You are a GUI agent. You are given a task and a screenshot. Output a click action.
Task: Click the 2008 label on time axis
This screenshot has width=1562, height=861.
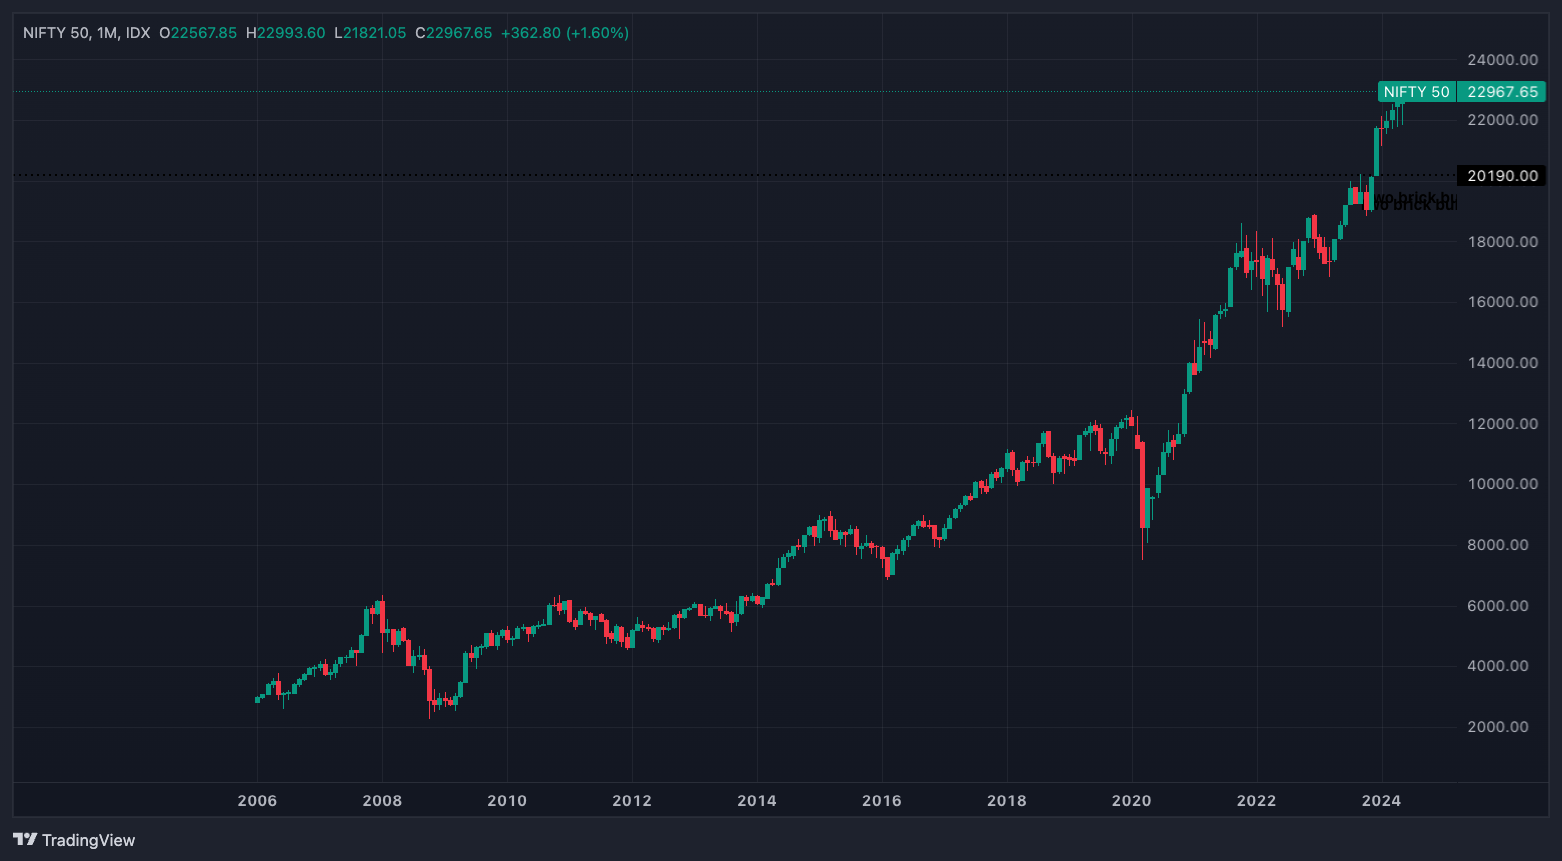(382, 800)
